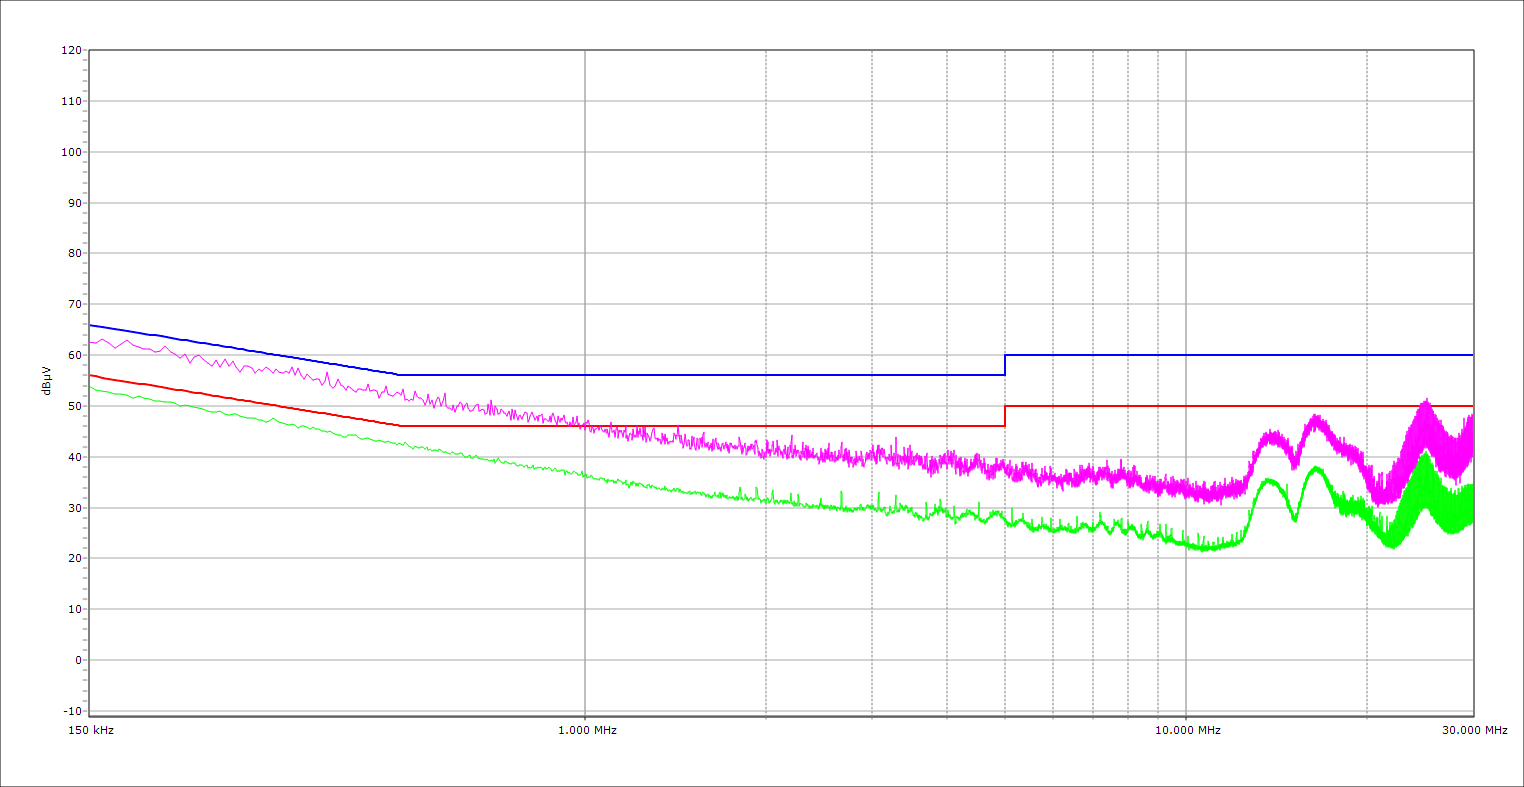Image resolution: width=1524 pixels, height=787 pixels.
Task: Click the blue limit line's bend where it flattens
Action: coord(399,375)
